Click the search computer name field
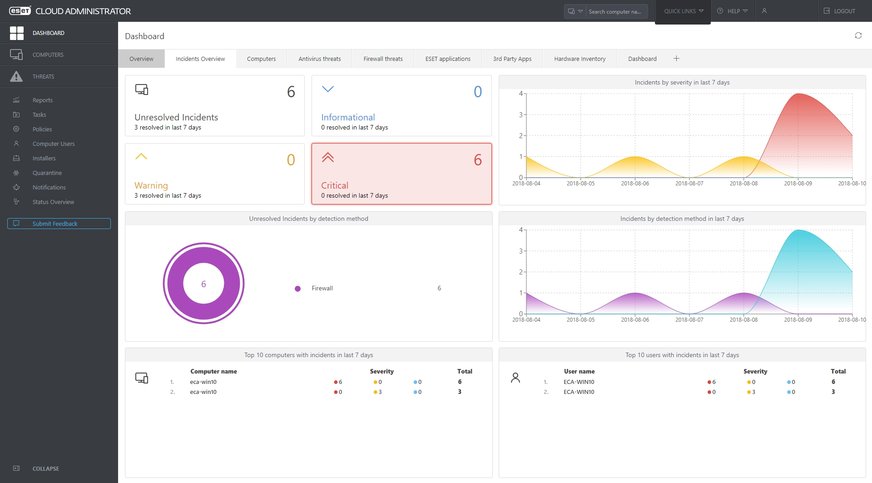 tap(614, 12)
